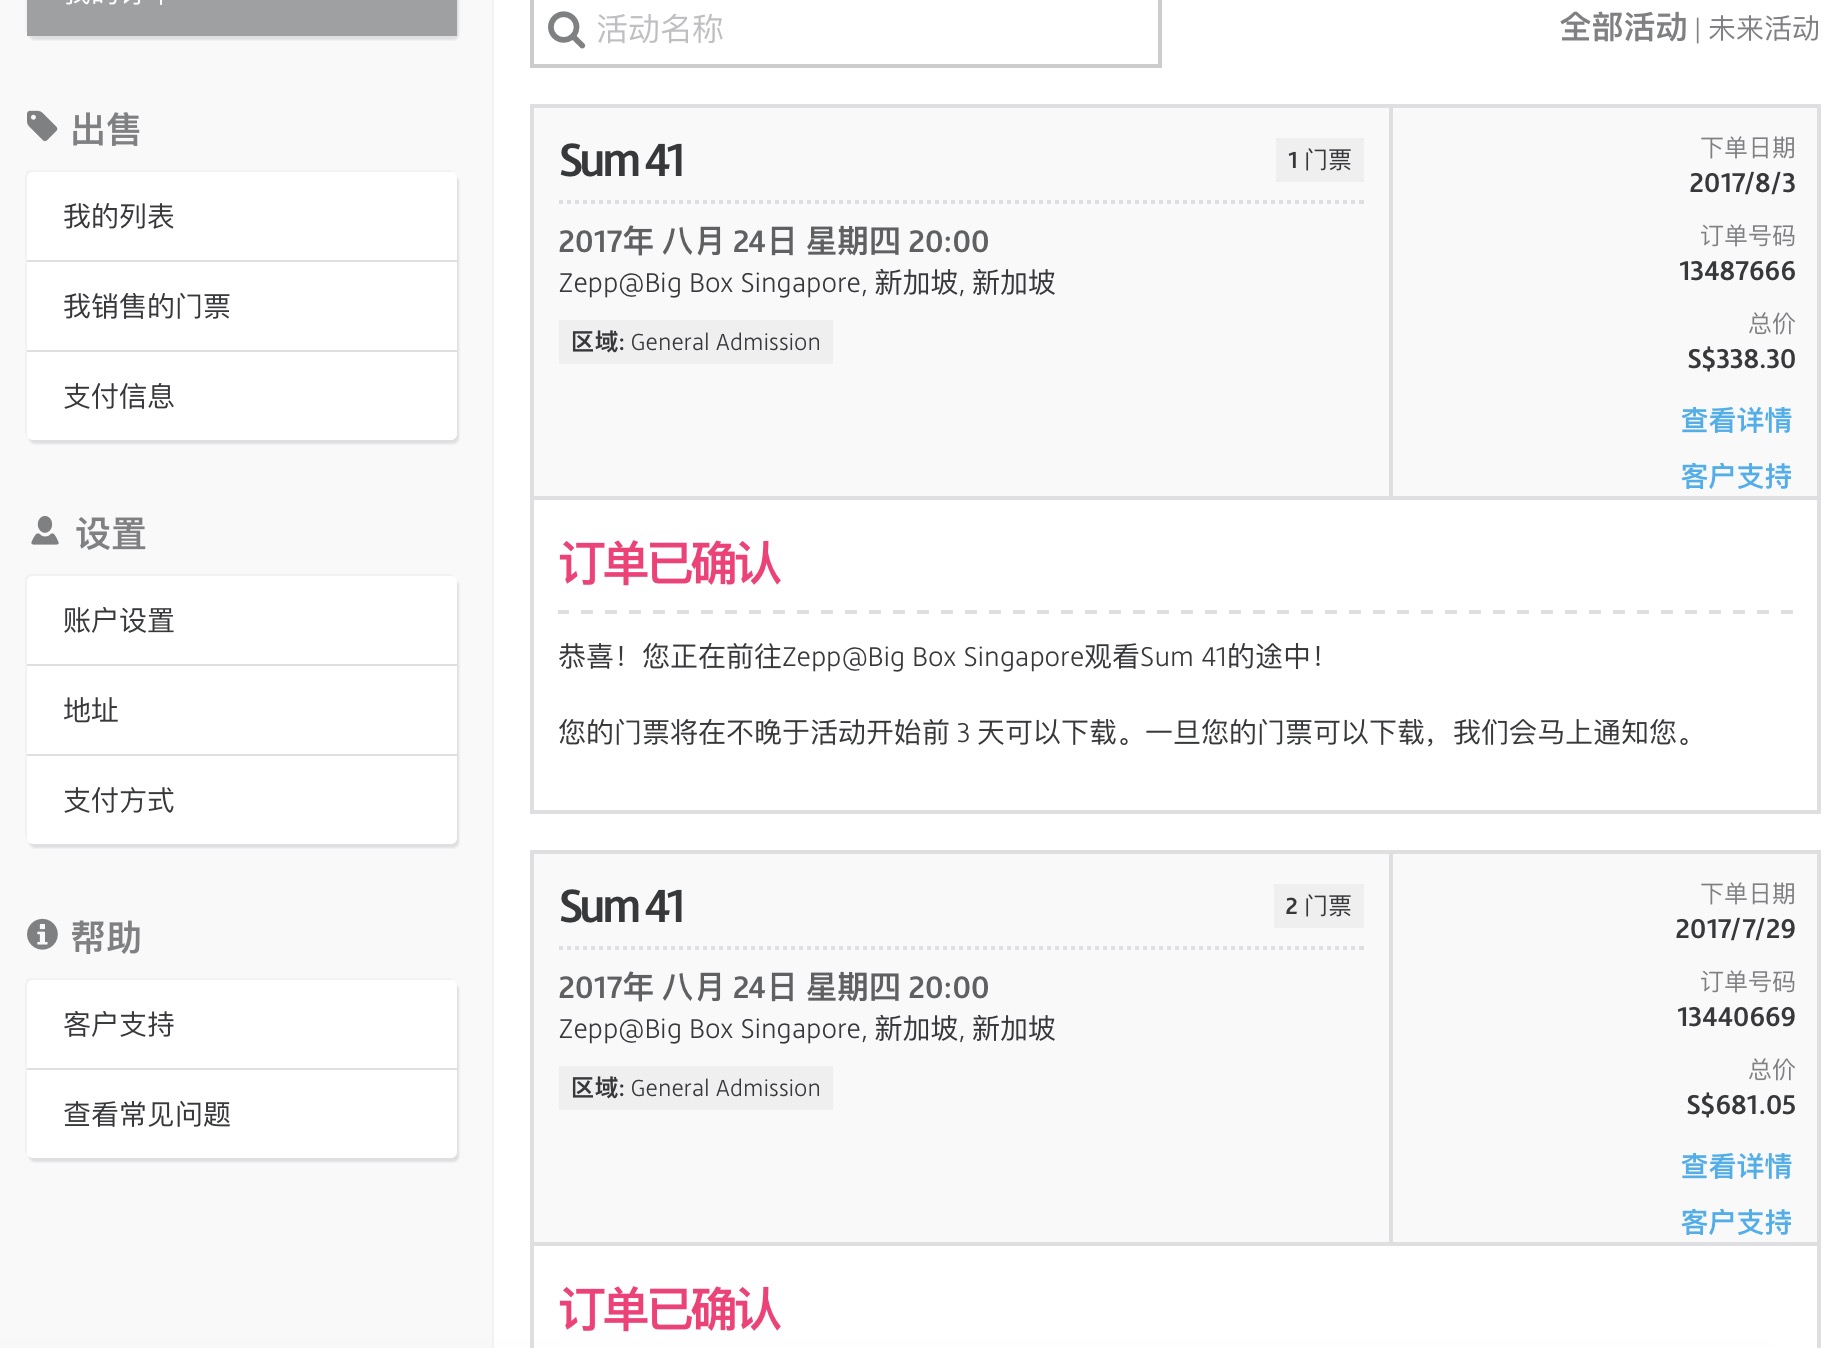
Task: Open 支付信息 in sidebar
Action: [x=242, y=397]
